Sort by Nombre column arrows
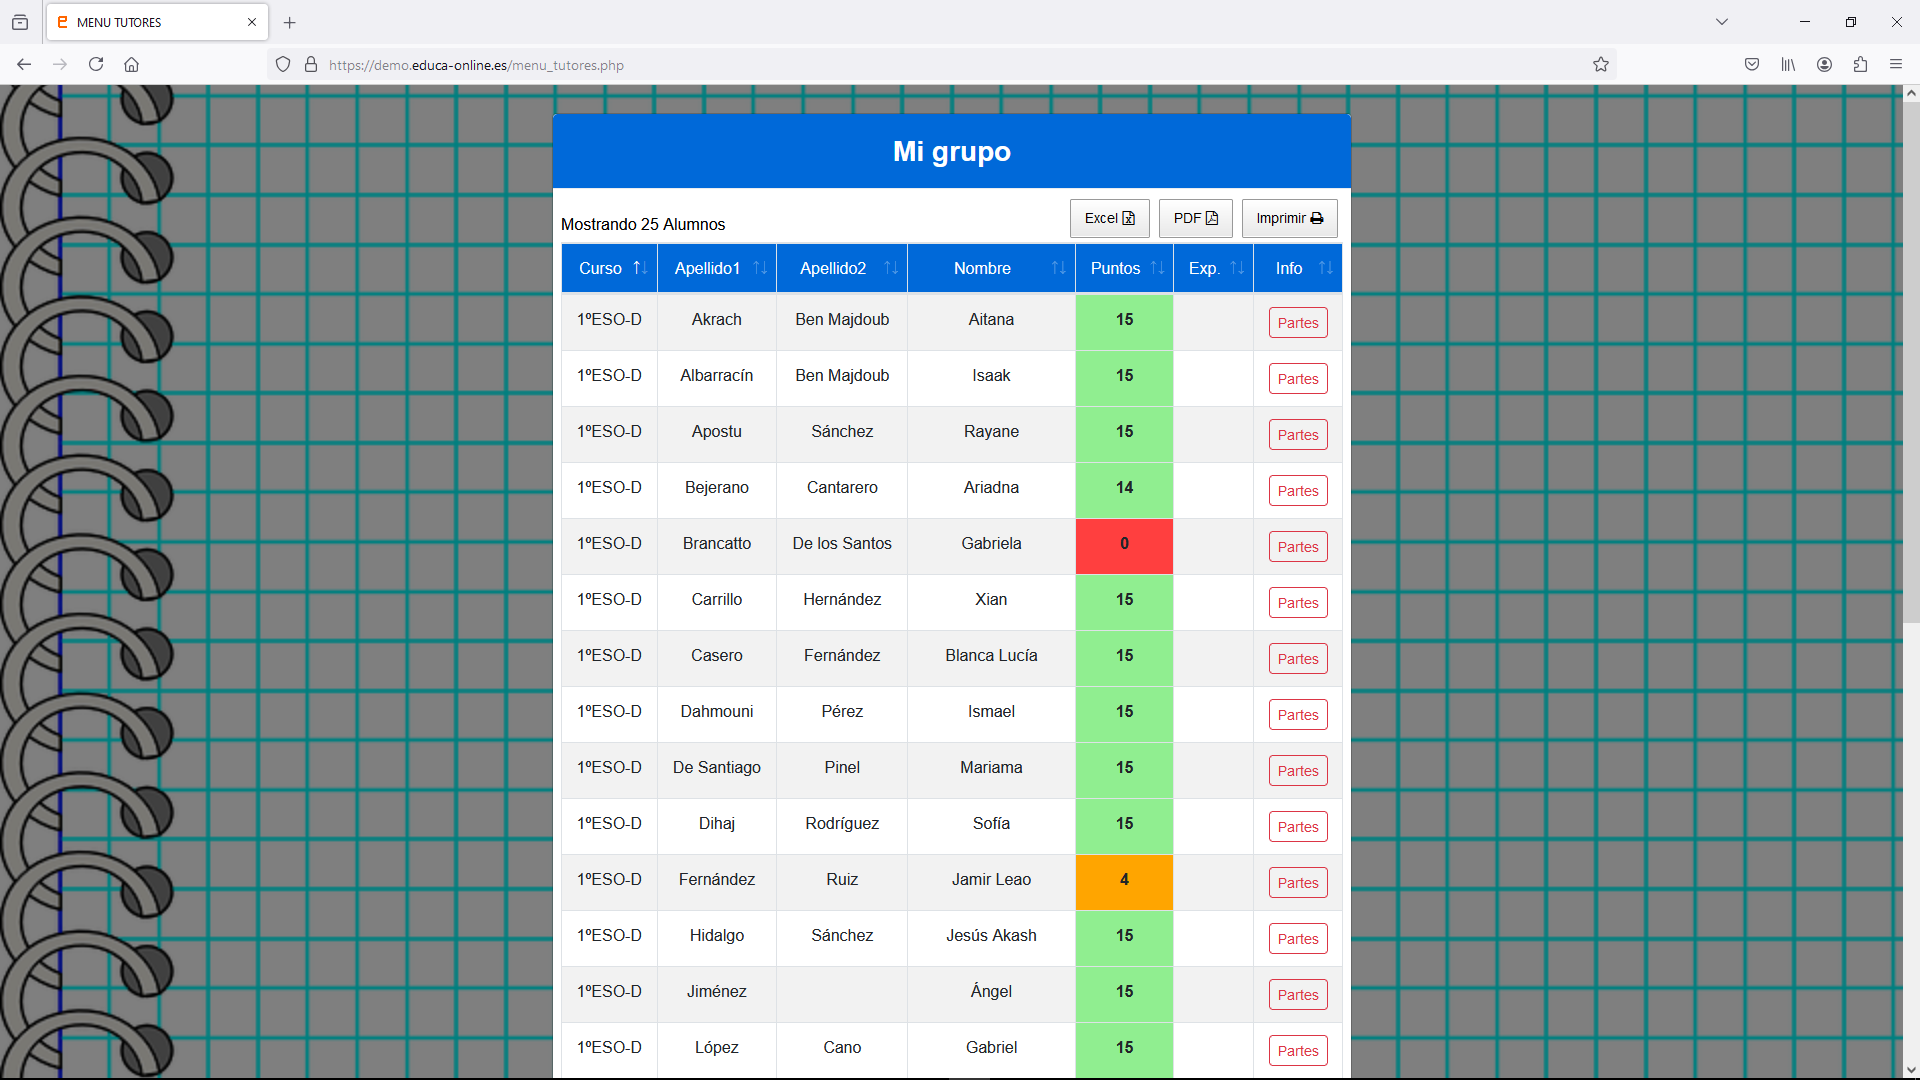This screenshot has width=1920, height=1080. tap(1058, 268)
